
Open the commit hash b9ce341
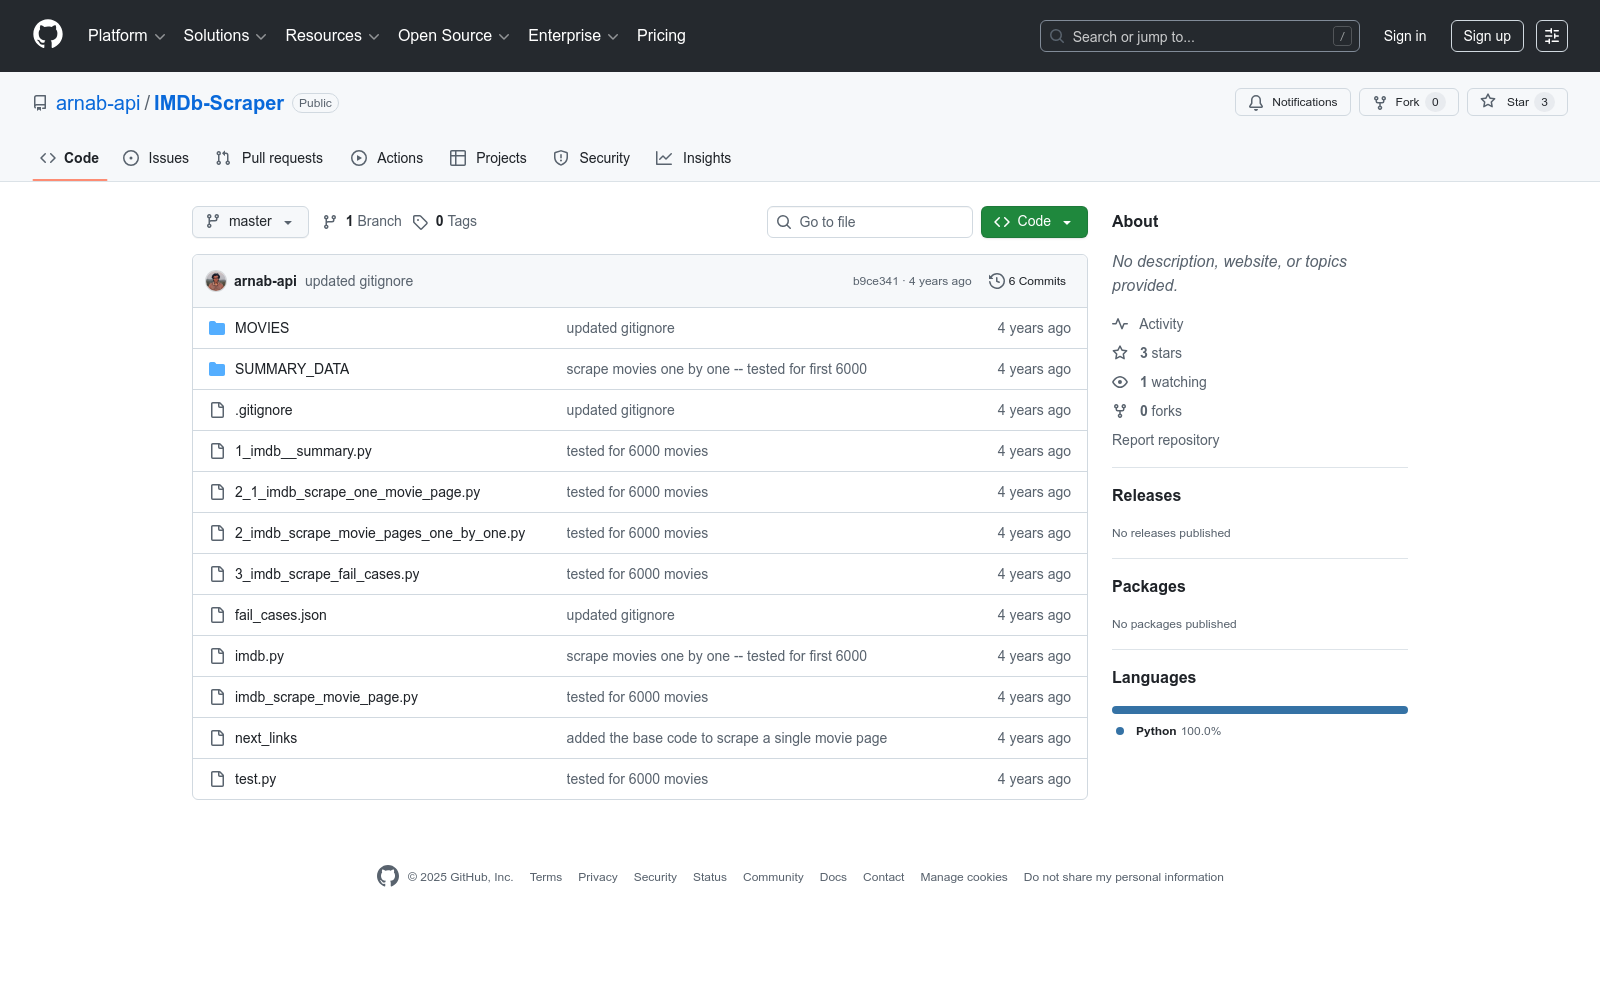coord(875,281)
